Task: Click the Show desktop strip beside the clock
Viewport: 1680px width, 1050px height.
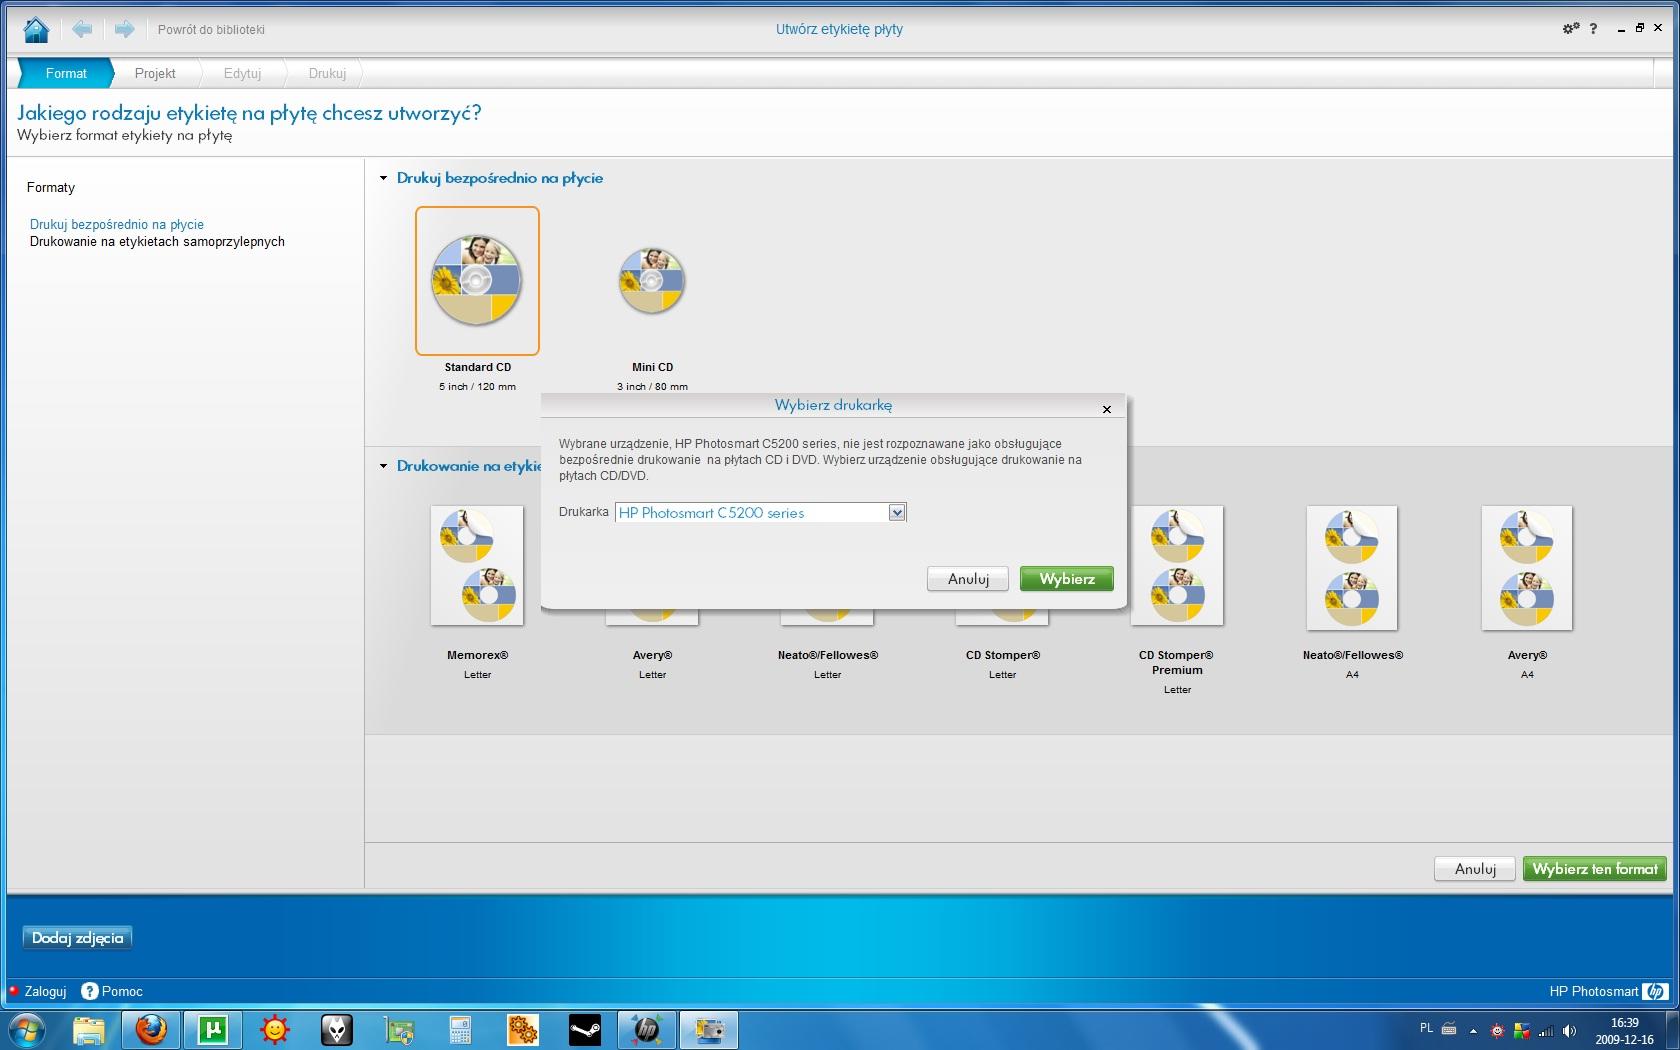Action: 1672,1029
